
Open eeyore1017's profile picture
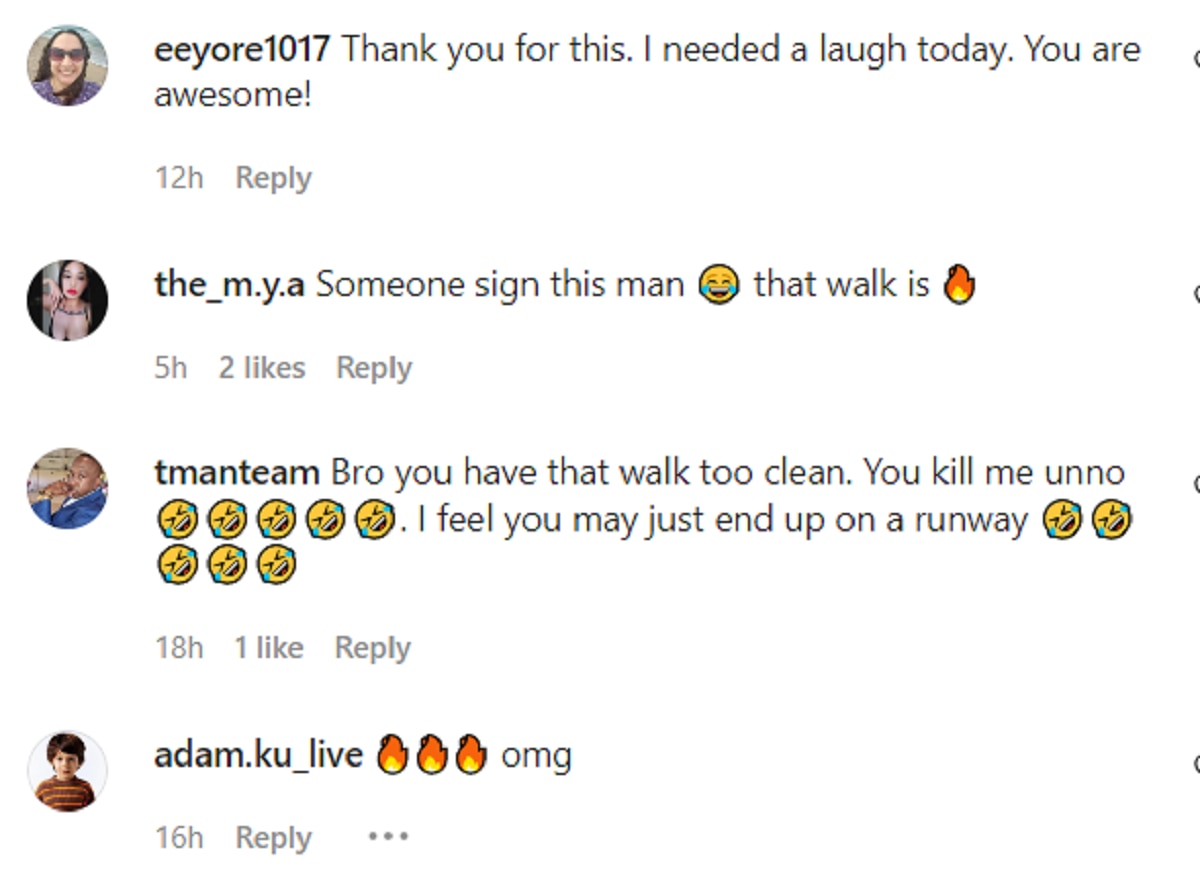(x=67, y=66)
